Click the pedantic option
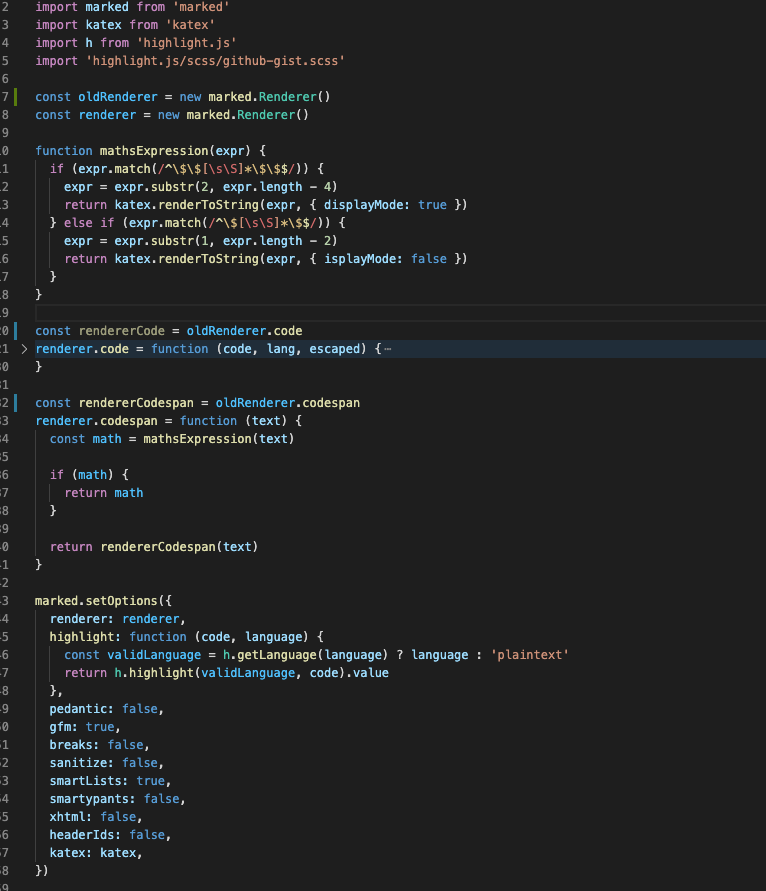Screen dimensions: 766x891 point(106,709)
